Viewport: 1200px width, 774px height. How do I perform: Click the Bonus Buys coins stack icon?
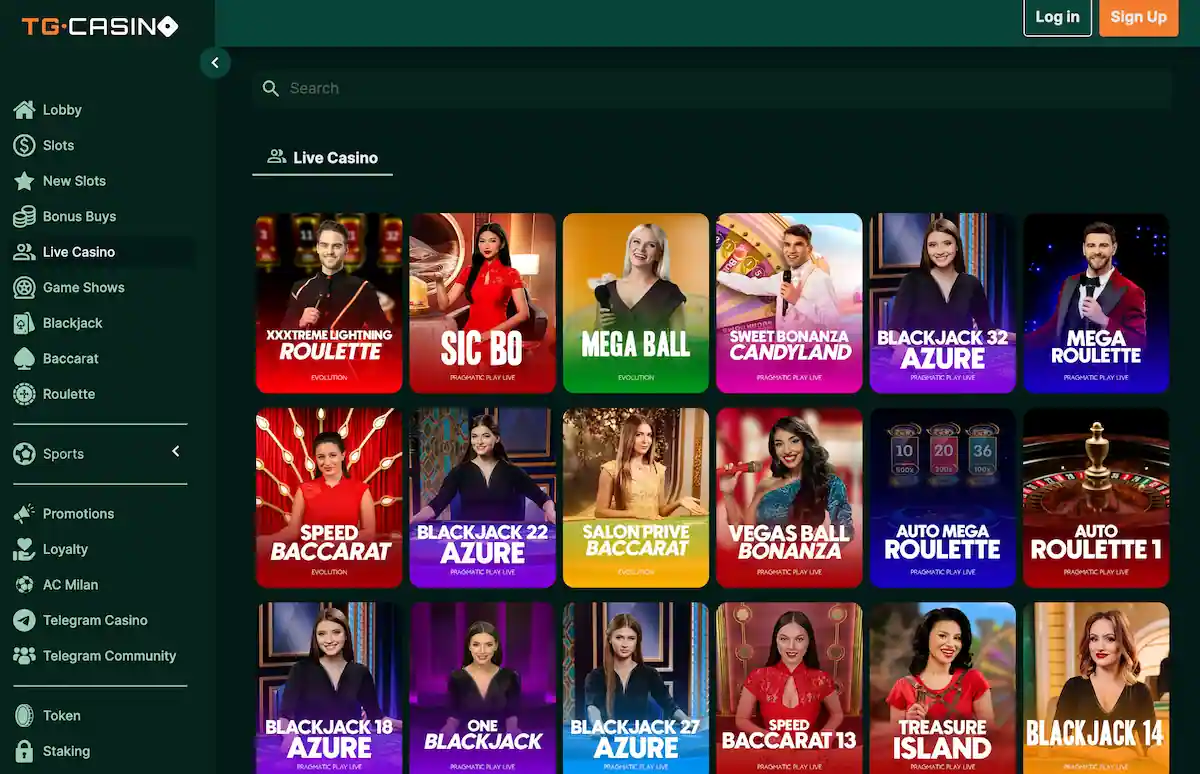point(24,216)
